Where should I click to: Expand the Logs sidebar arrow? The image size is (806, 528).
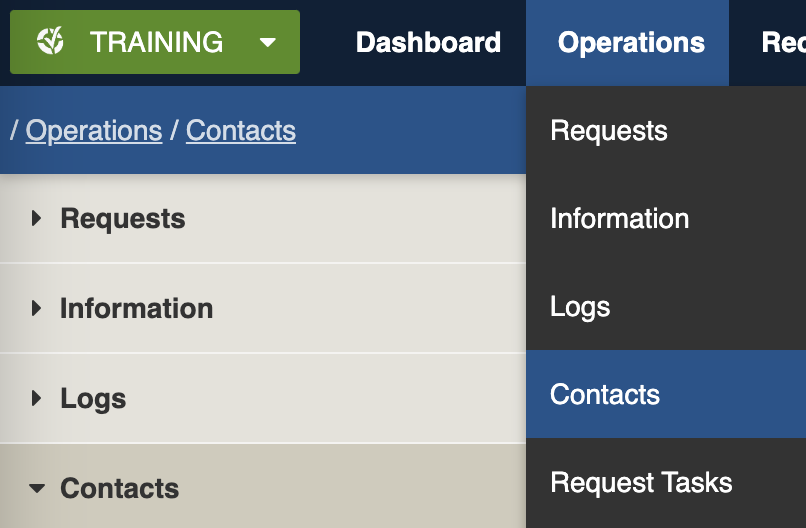pyautogui.click(x=37, y=398)
